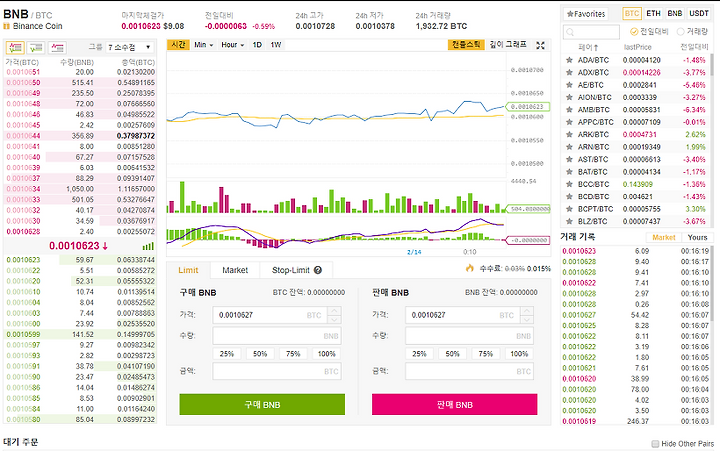Star the ADA/BTC pair
This screenshot has width=720, height=451.
click(x=569, y=60)
